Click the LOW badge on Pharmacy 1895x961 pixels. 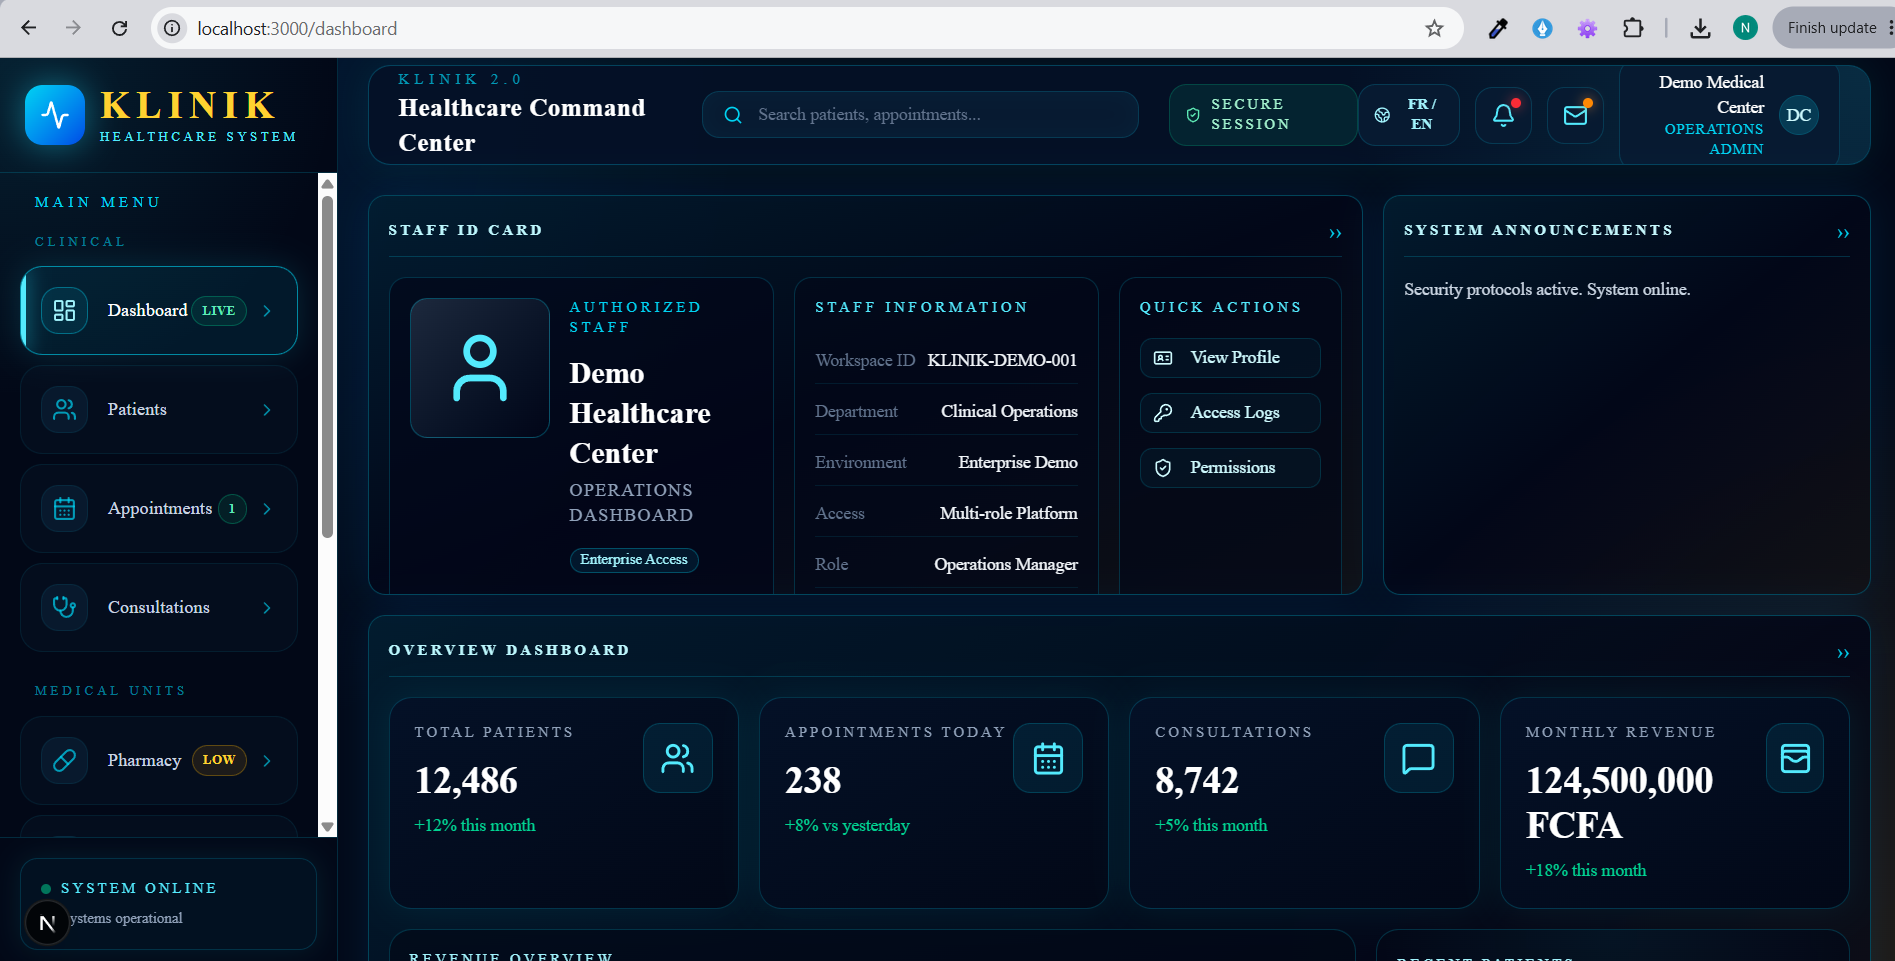point(219,760)
